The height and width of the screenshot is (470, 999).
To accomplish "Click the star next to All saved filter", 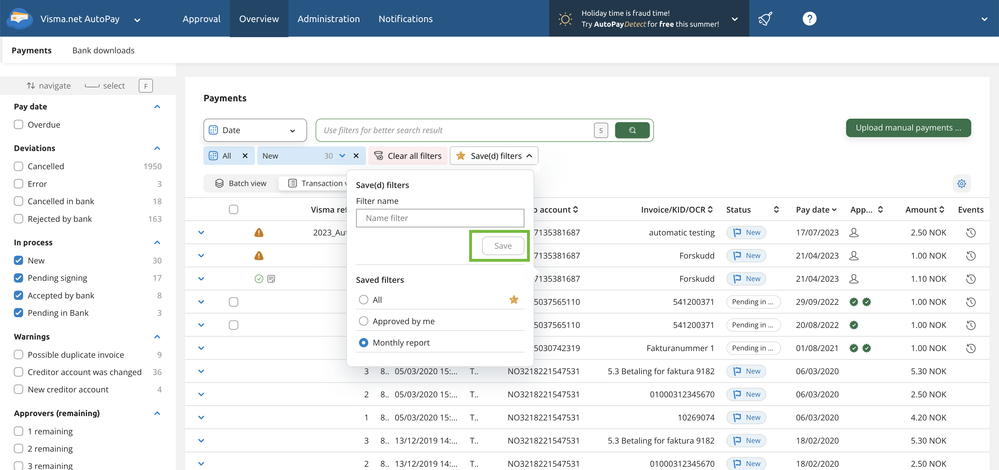I will pyautogui.click(x=514, y=300).
